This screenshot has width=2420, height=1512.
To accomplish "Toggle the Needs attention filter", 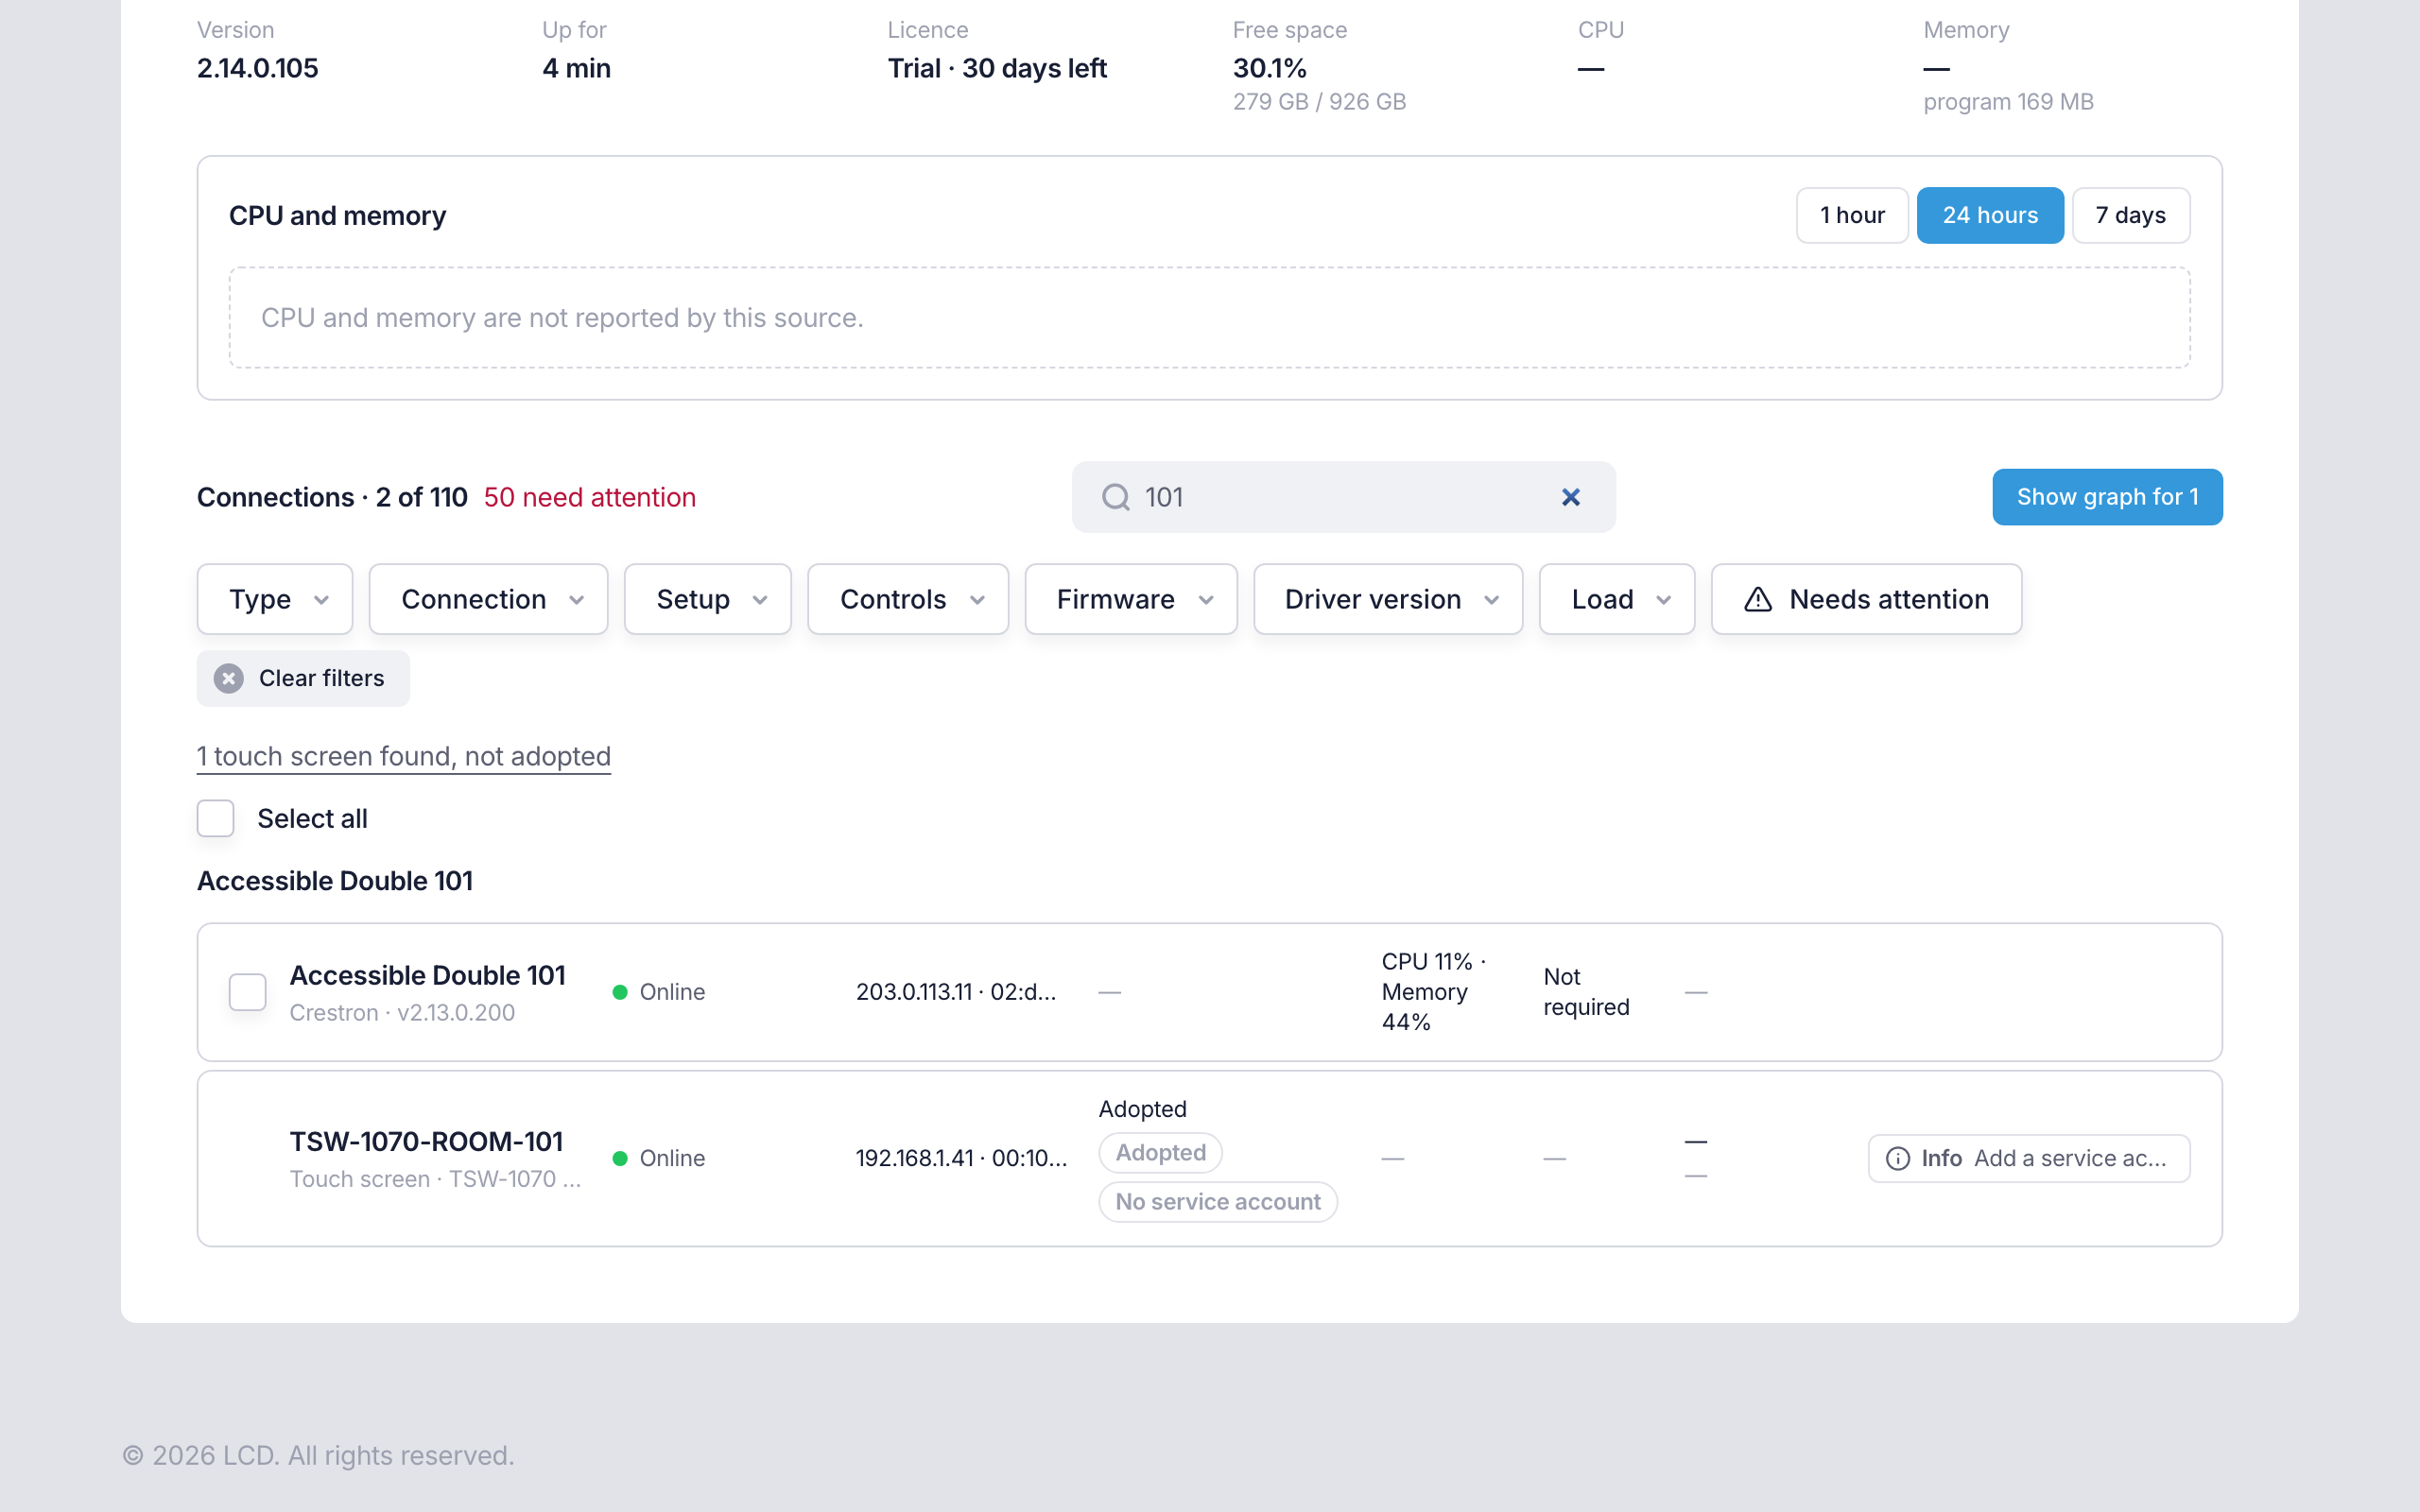I will 1866,599.
